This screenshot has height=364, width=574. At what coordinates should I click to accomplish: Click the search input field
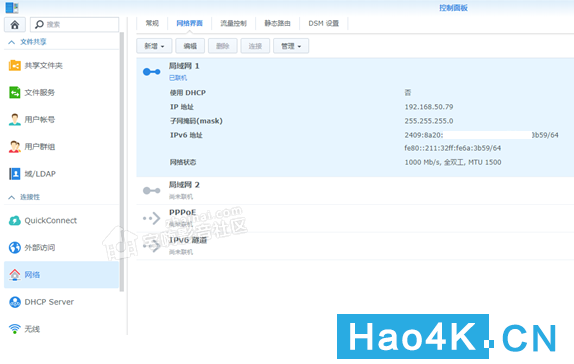(75, 25)
